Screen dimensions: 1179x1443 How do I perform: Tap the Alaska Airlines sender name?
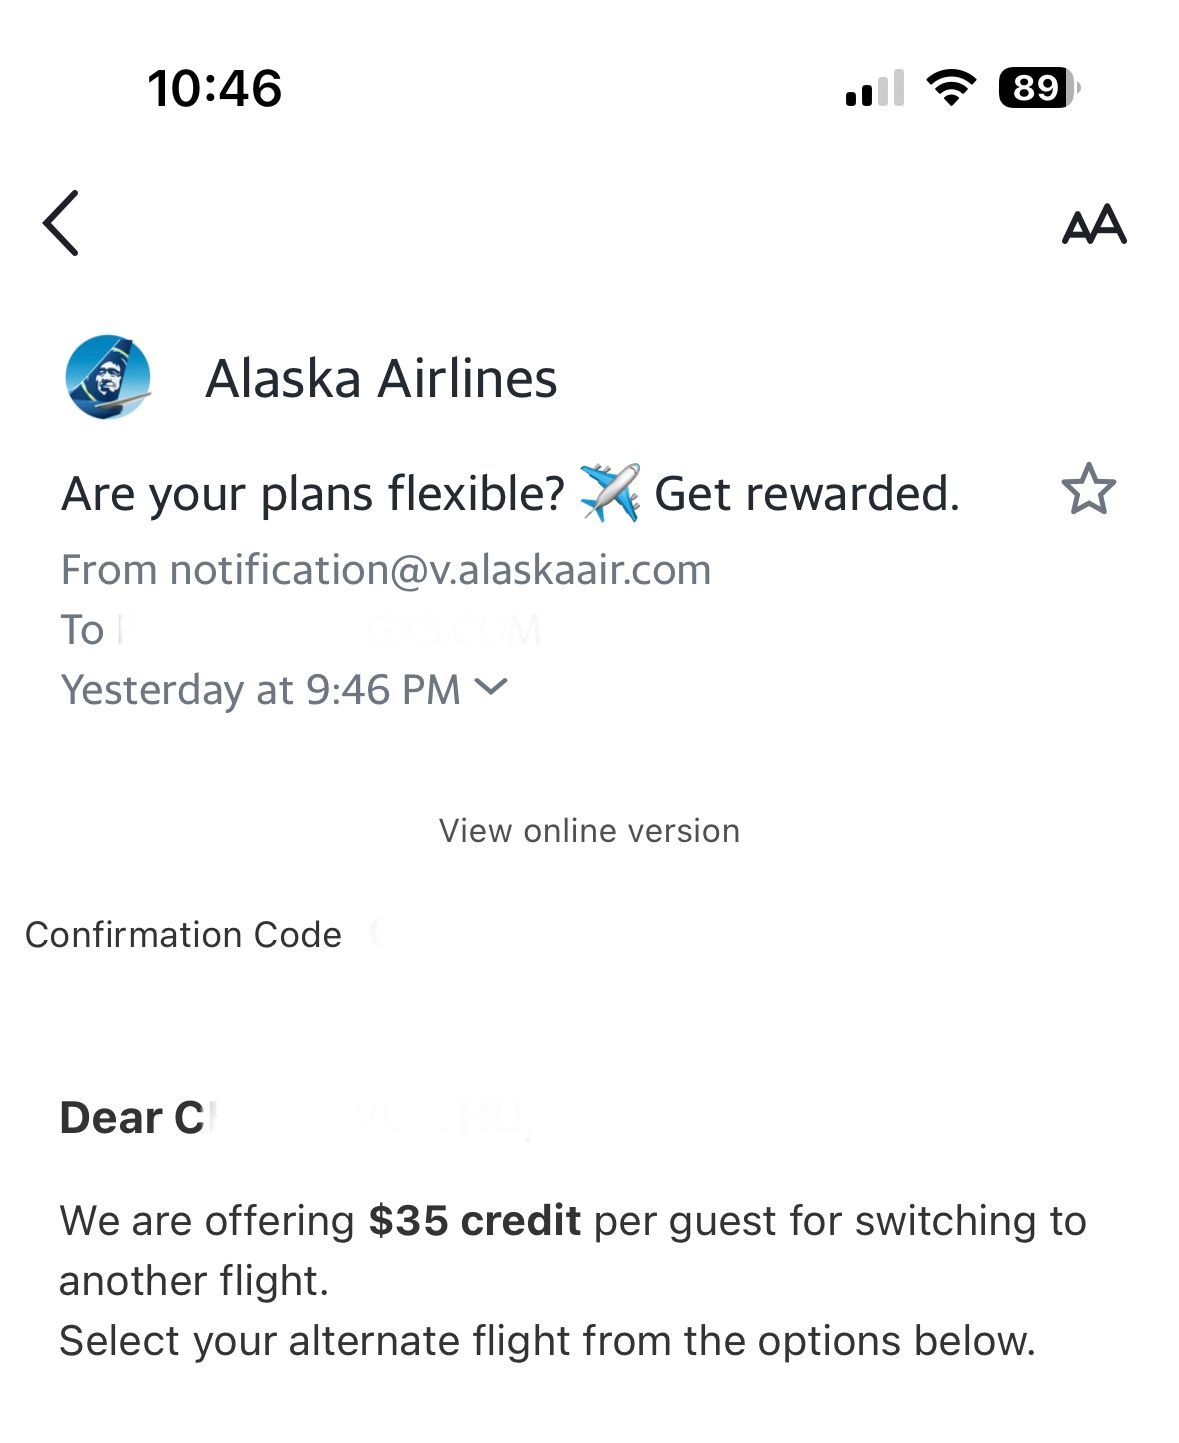381,379
